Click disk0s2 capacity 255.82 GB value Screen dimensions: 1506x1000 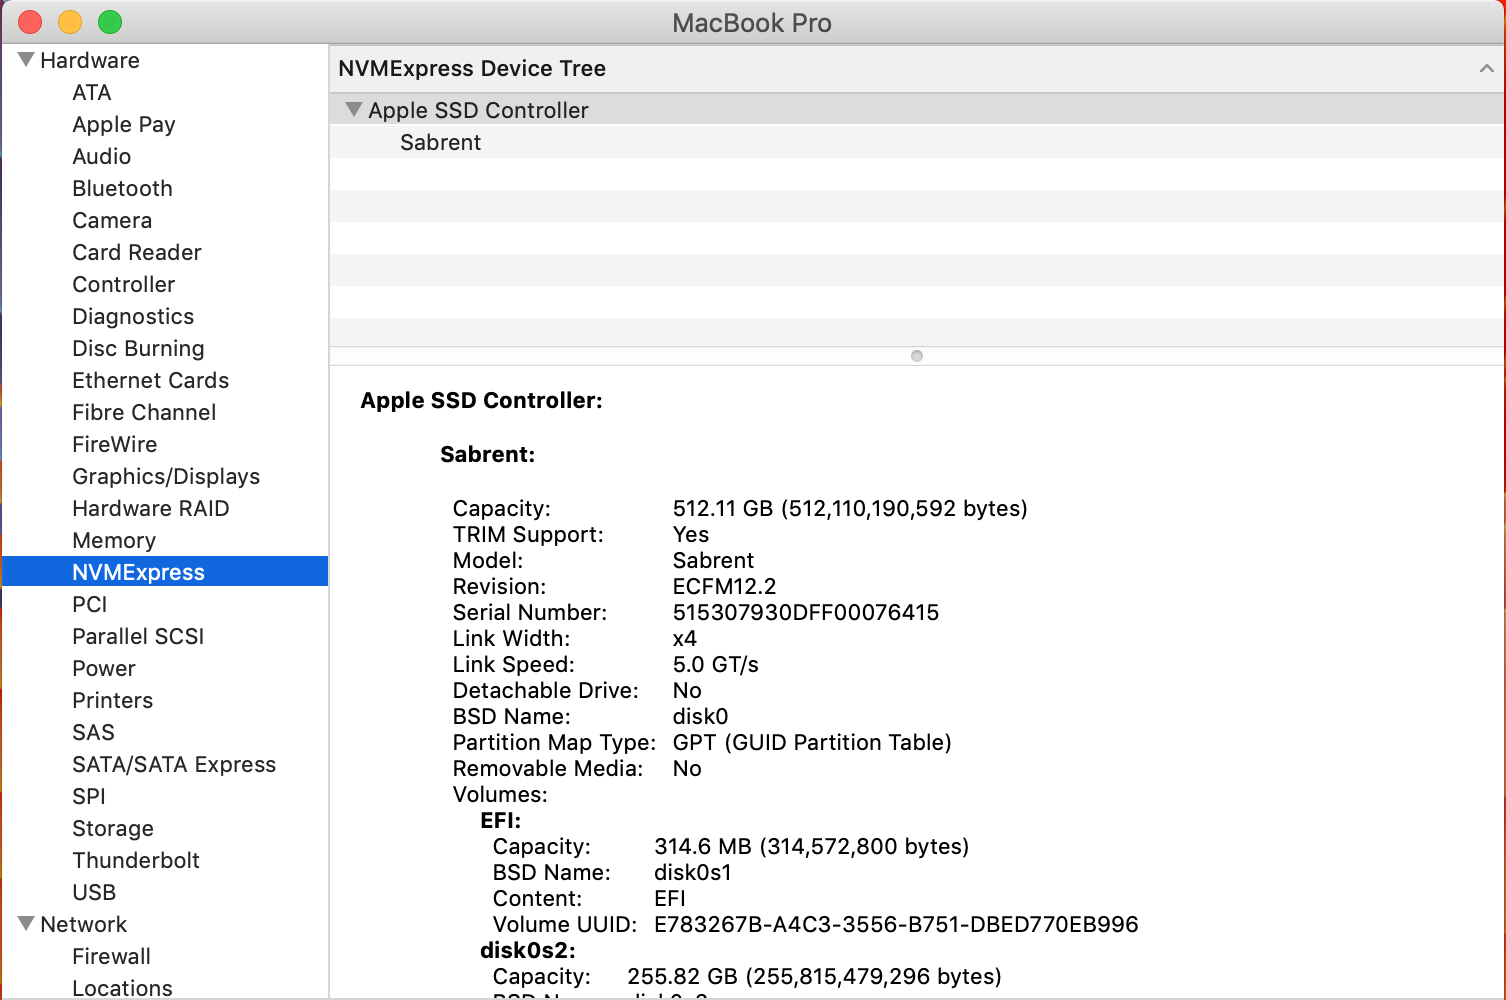814,976
